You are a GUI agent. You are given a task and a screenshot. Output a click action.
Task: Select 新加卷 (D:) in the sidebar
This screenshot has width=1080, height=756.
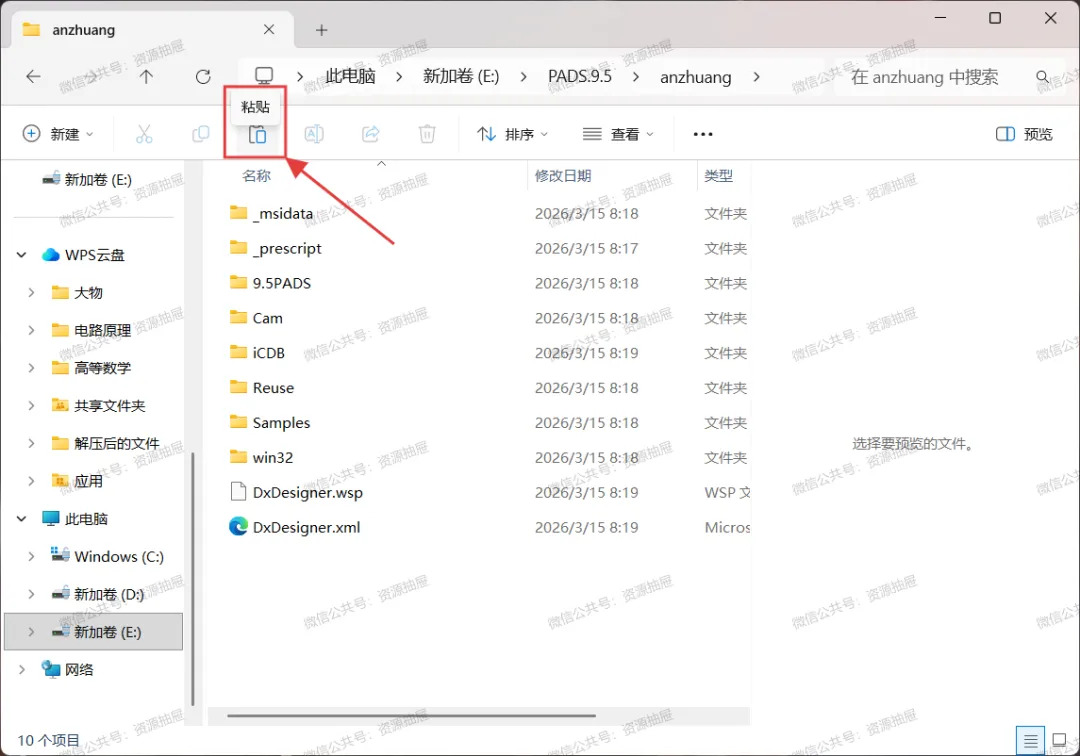[94, 594]
